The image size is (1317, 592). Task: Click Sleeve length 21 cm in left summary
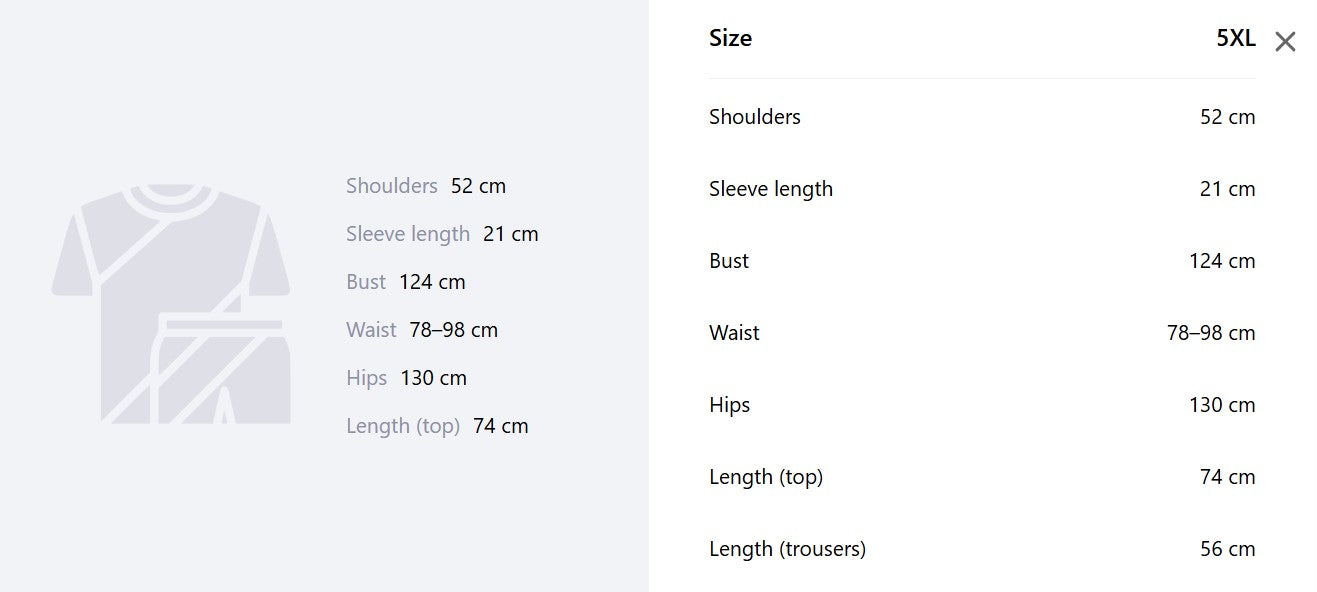(442, 234)
